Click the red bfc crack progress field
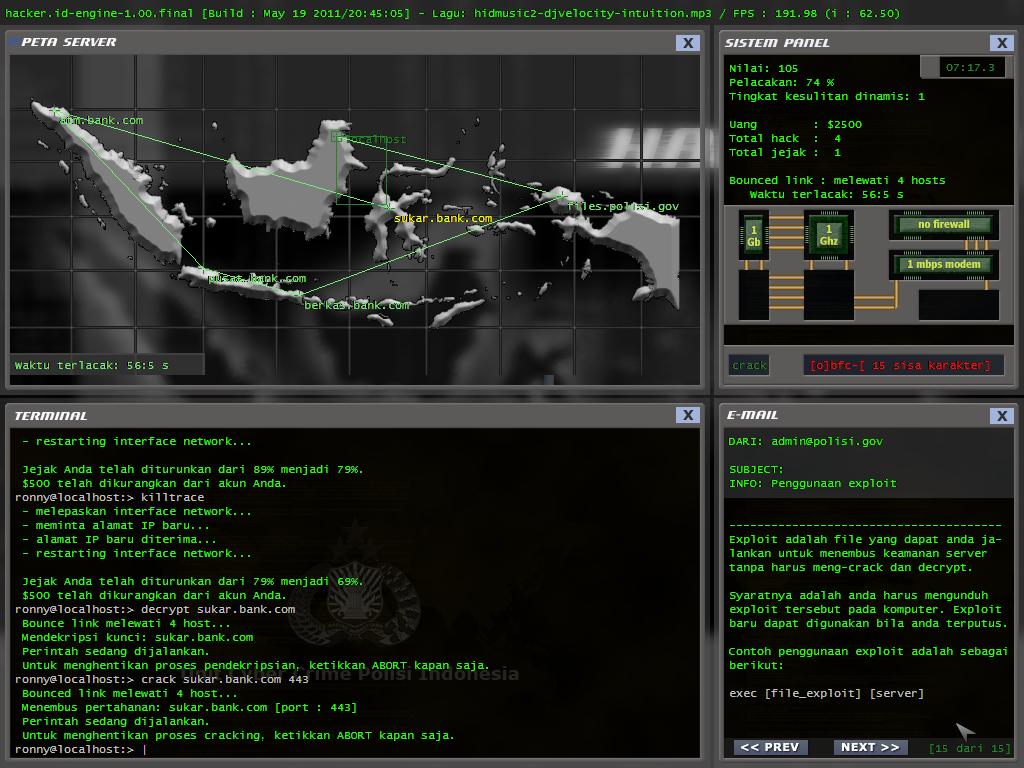 tap(900, 366)
